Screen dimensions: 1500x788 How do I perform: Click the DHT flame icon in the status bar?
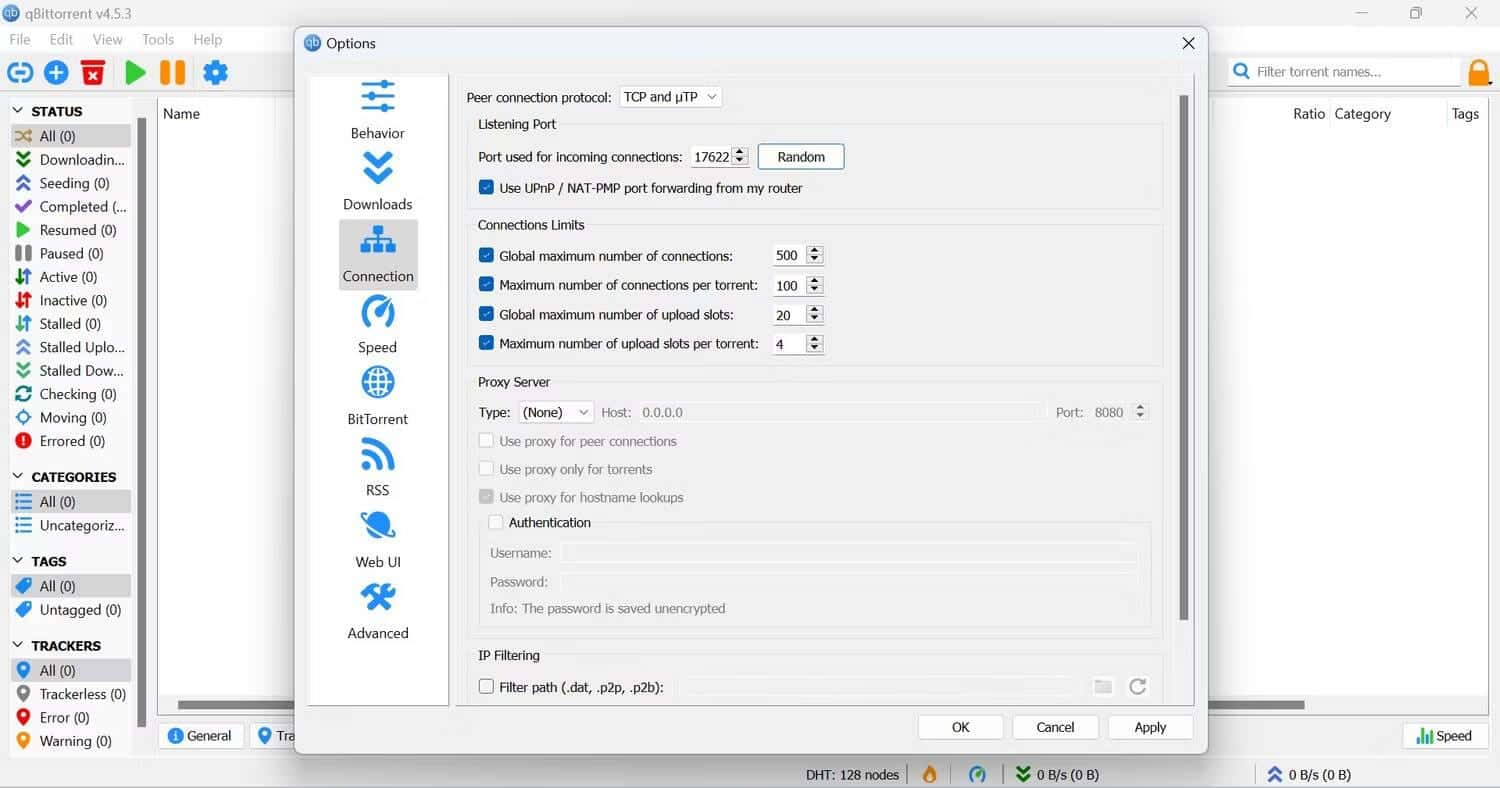(x=928, y=773)
